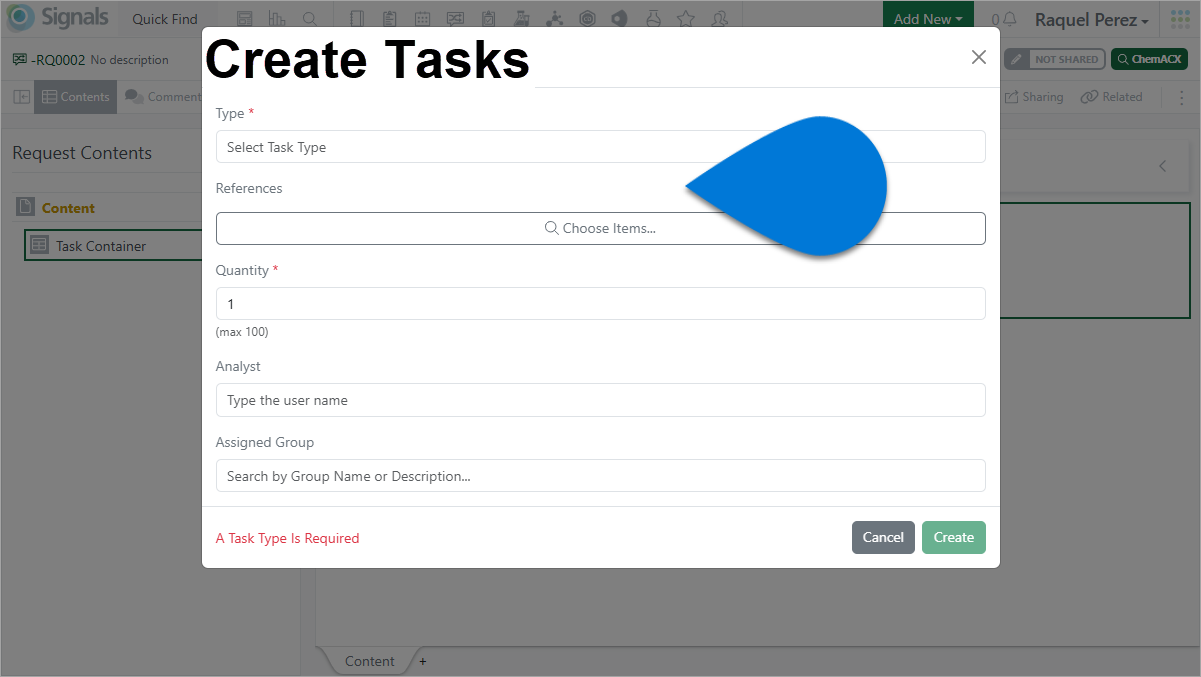Open favorites star icon in top toolbar
The image size is (1201, 677).
(x=686, y=19)
